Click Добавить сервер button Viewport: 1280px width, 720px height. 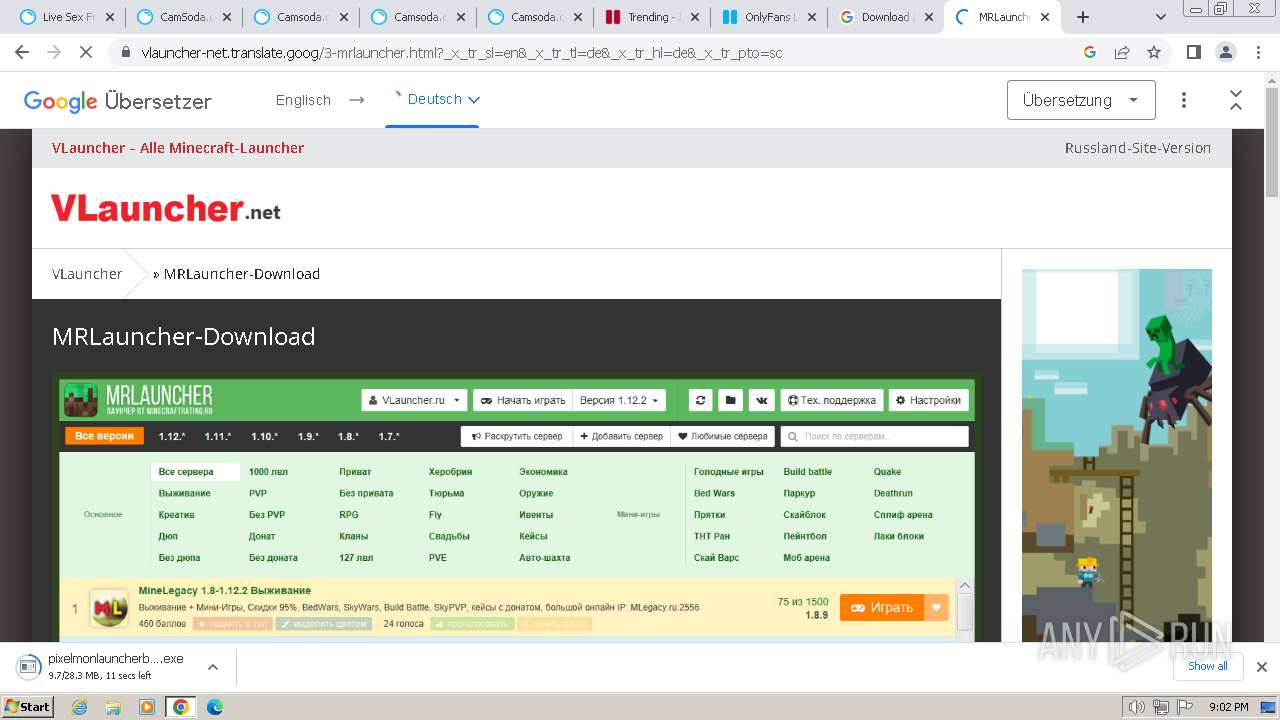[621, 436]
